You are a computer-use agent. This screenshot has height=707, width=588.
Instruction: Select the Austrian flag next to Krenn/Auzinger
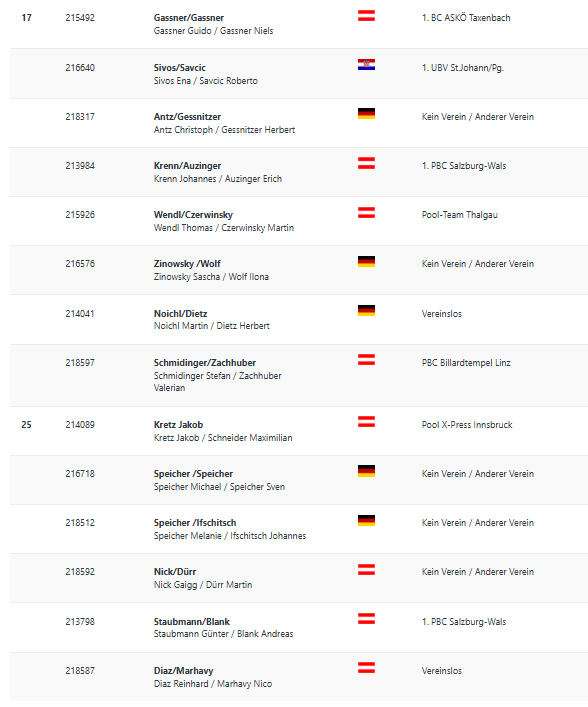(x=366, y=163)
